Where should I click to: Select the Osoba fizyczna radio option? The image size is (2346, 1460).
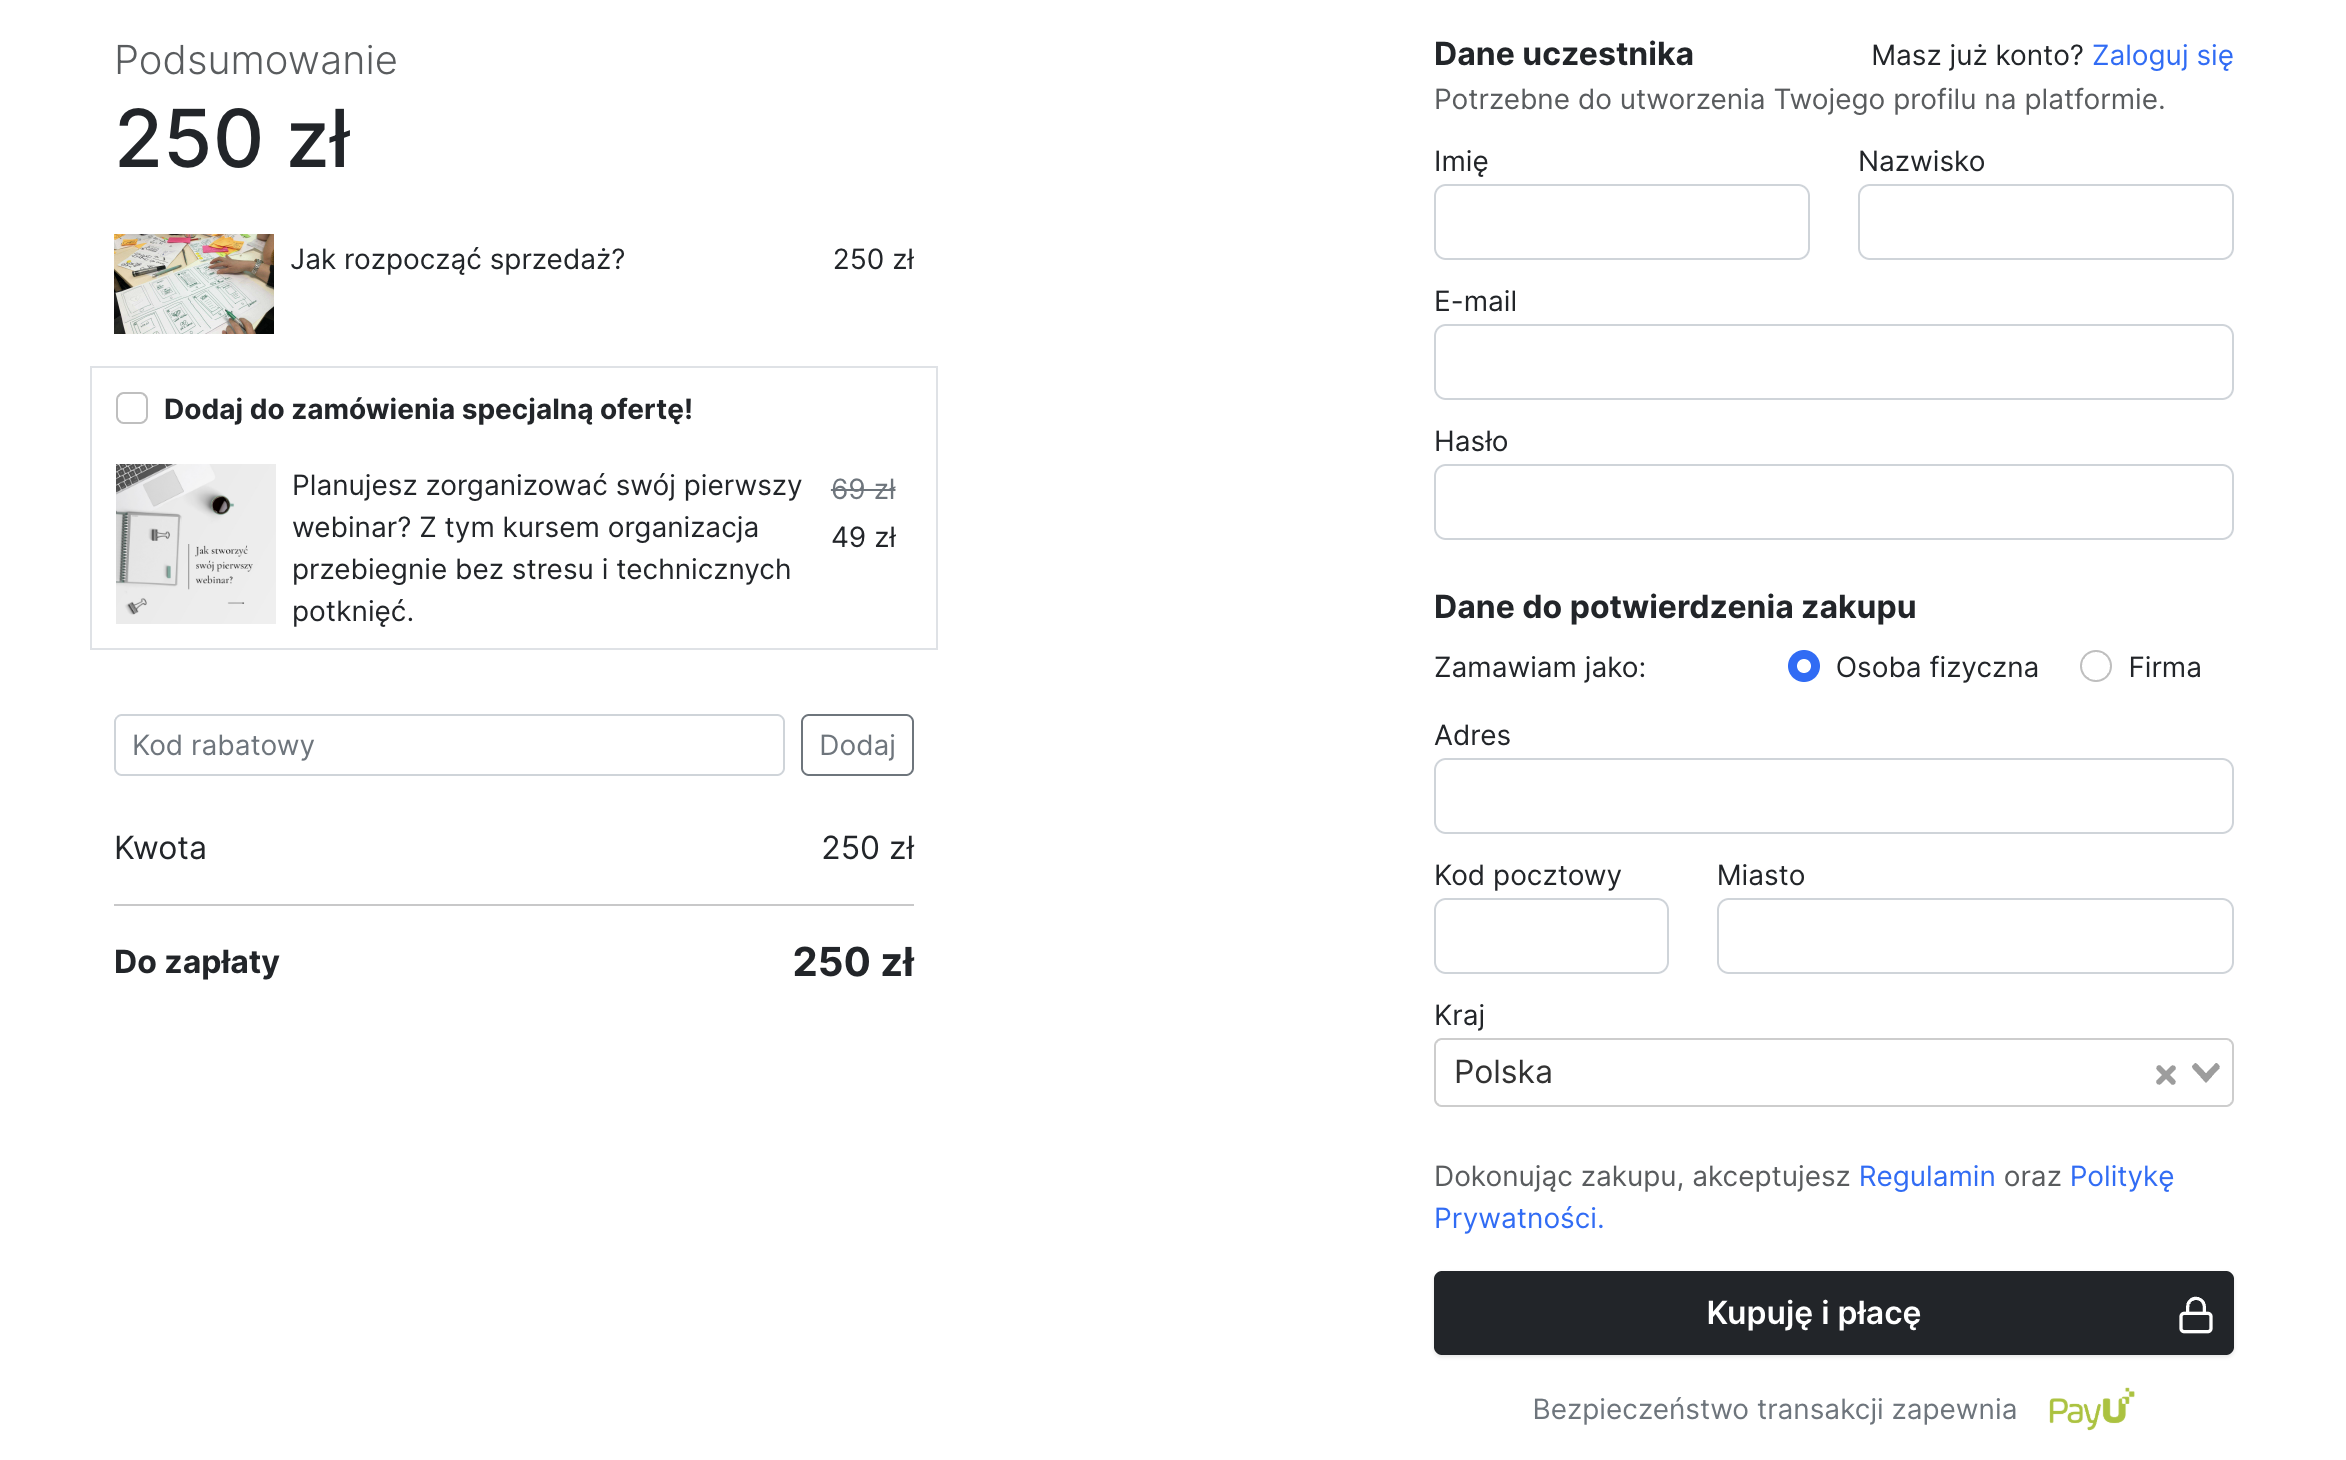1803,666
